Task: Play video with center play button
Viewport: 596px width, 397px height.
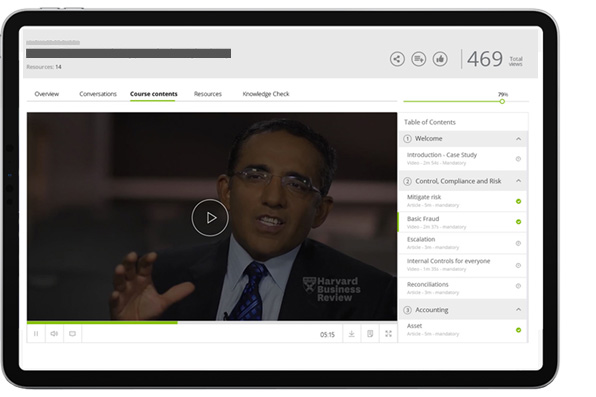Action: click(210, 218)
